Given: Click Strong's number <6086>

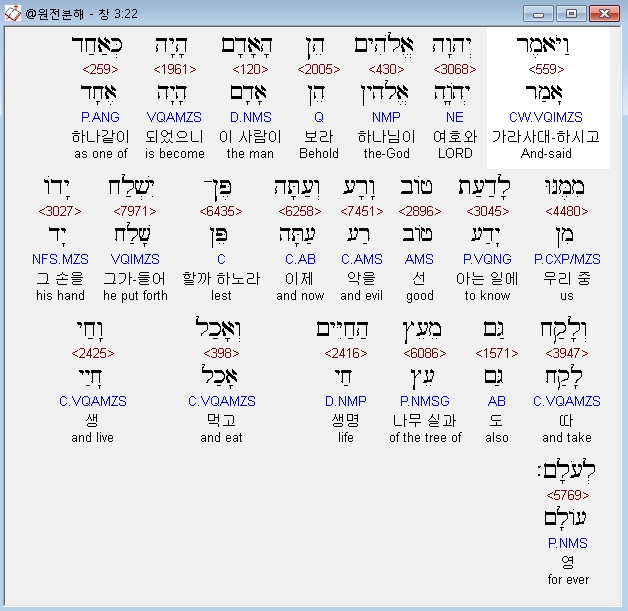Looking at the screenshot, I should click(425, 353).
